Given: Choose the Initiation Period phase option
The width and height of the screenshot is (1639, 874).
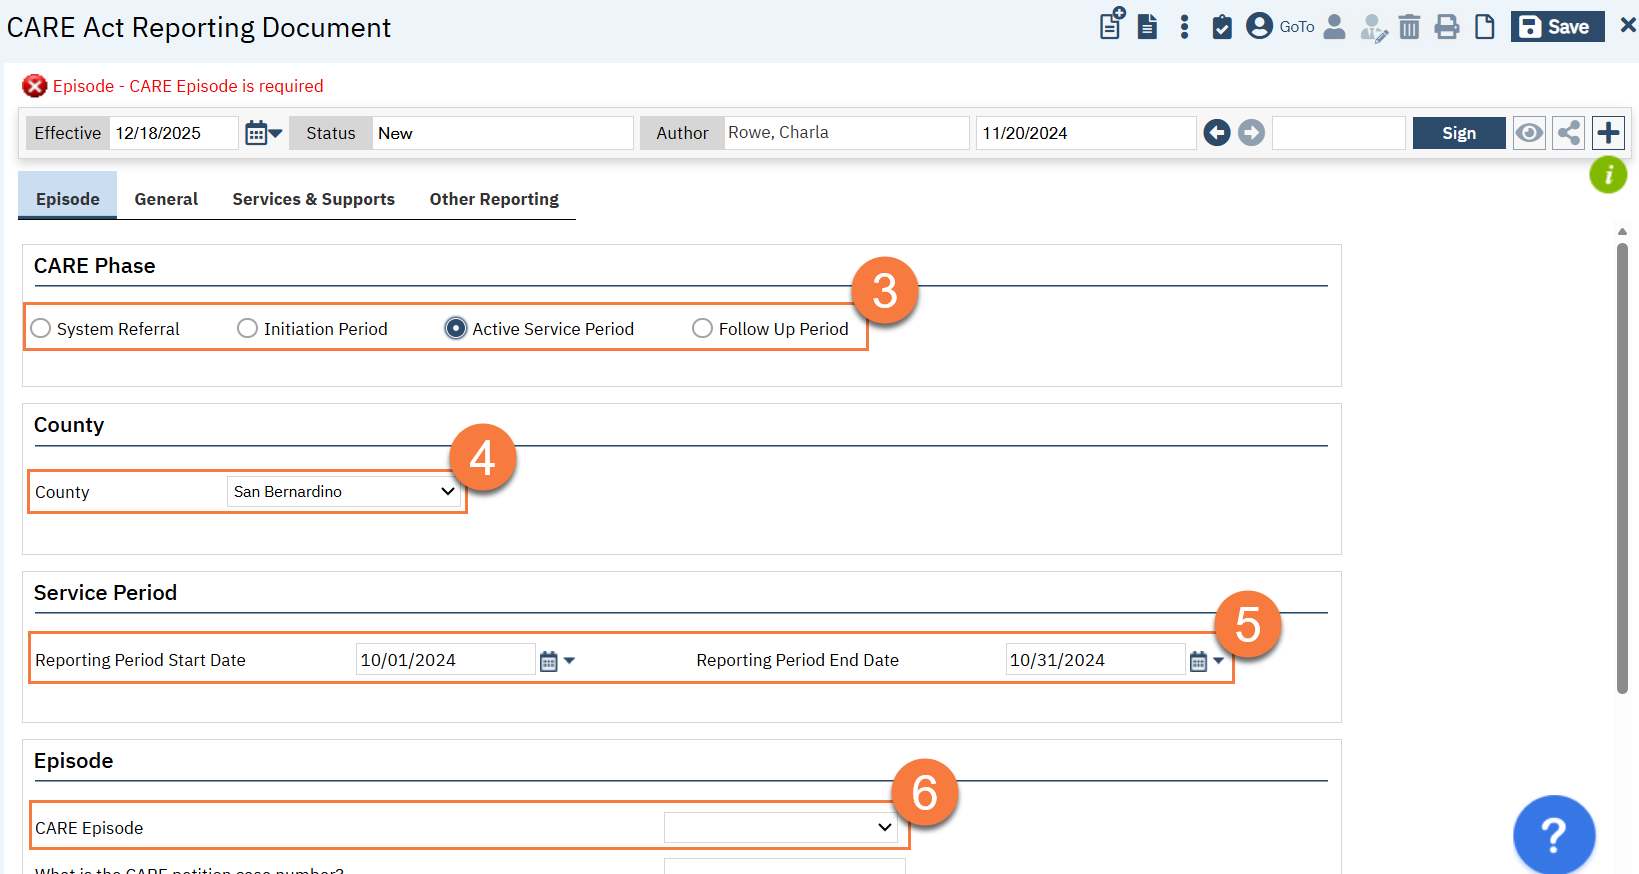Looking at the screenshot, I should [248, 329].
